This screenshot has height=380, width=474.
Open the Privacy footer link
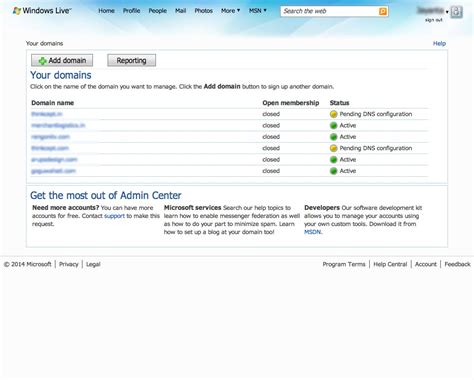point(69,264)
